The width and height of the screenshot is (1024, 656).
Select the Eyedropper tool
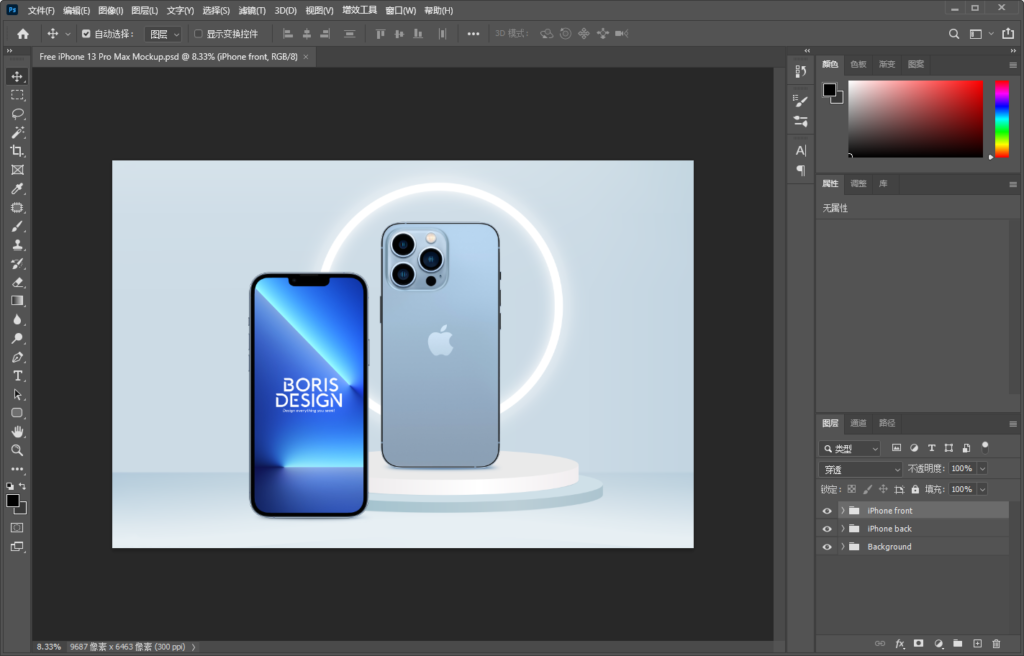(17, 189)
